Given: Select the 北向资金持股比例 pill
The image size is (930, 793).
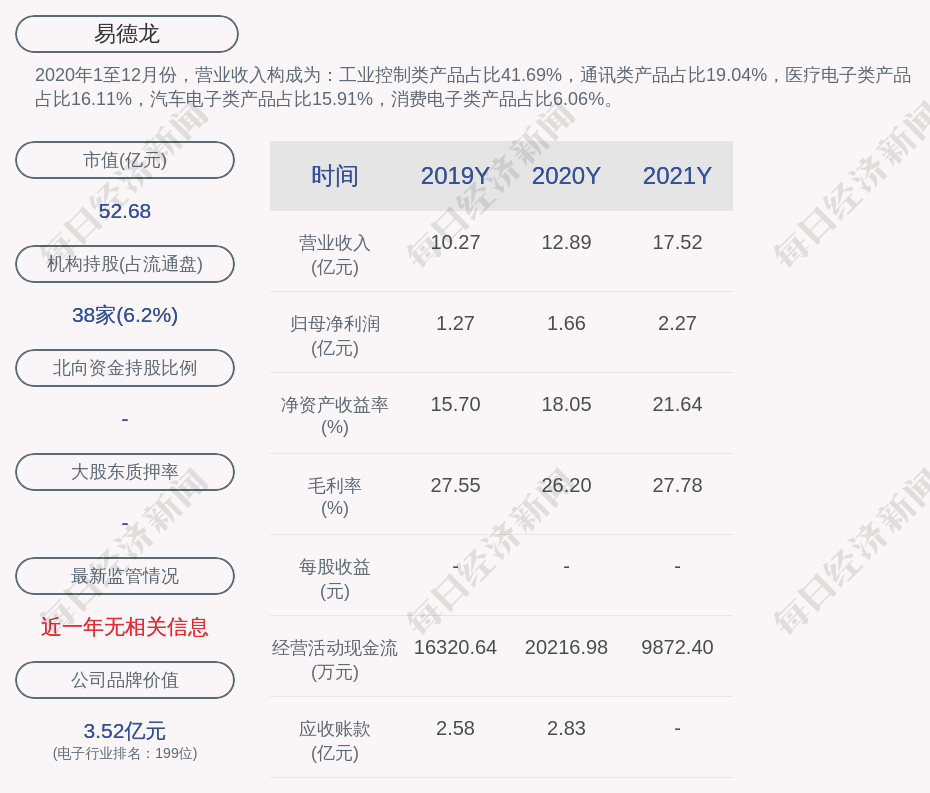Looking at the screenshot, I should point(125,368).
